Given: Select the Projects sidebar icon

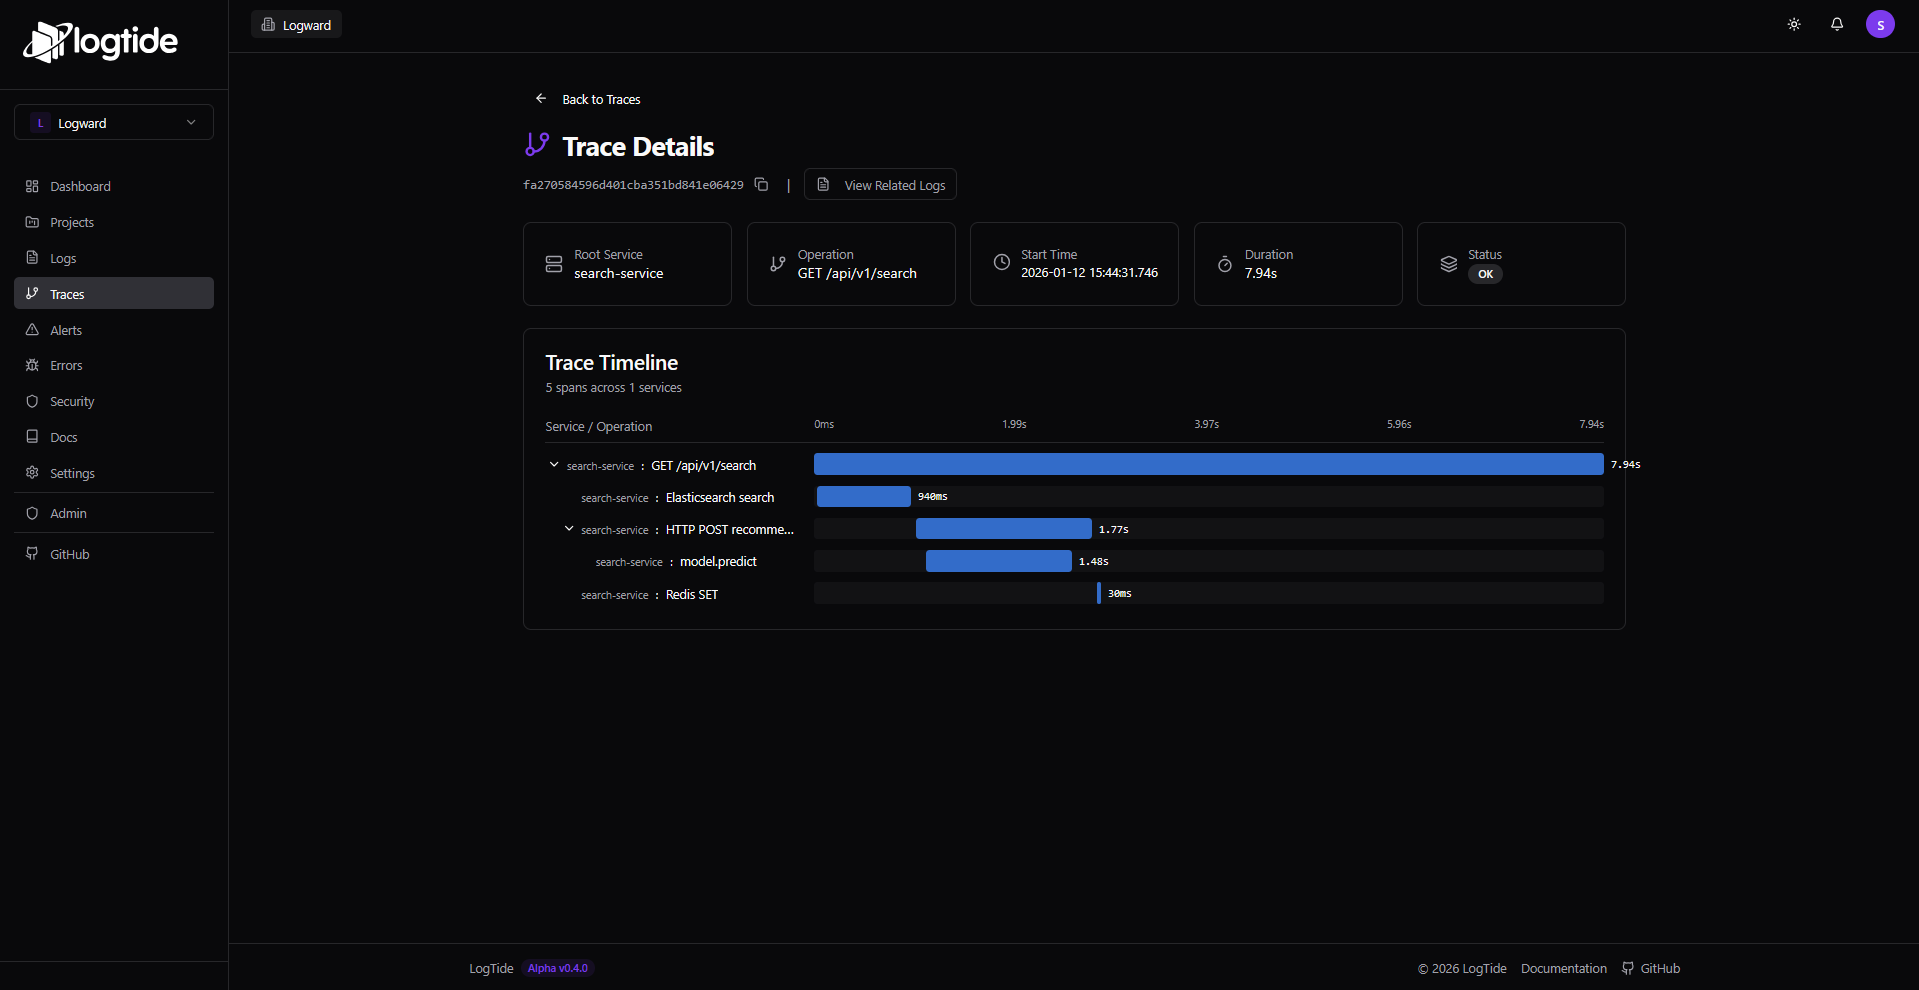Looking at the screenshot, I should point(33,222).
